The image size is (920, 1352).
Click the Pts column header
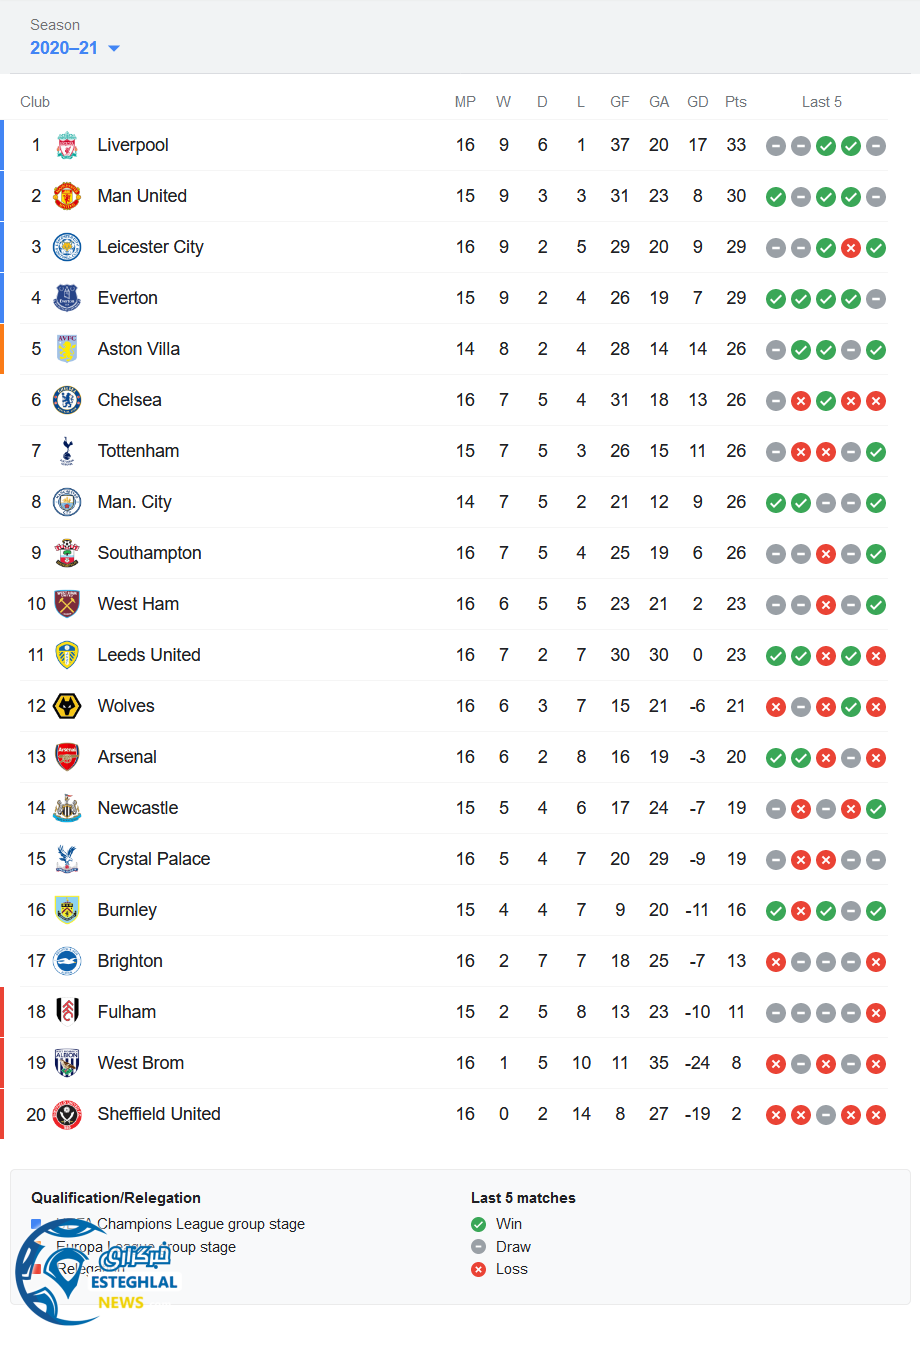[x=736, y=102]
